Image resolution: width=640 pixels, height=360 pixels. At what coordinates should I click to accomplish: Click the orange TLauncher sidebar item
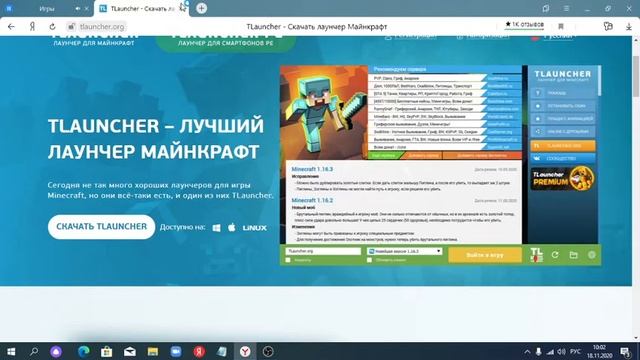(x=562, y=145)
